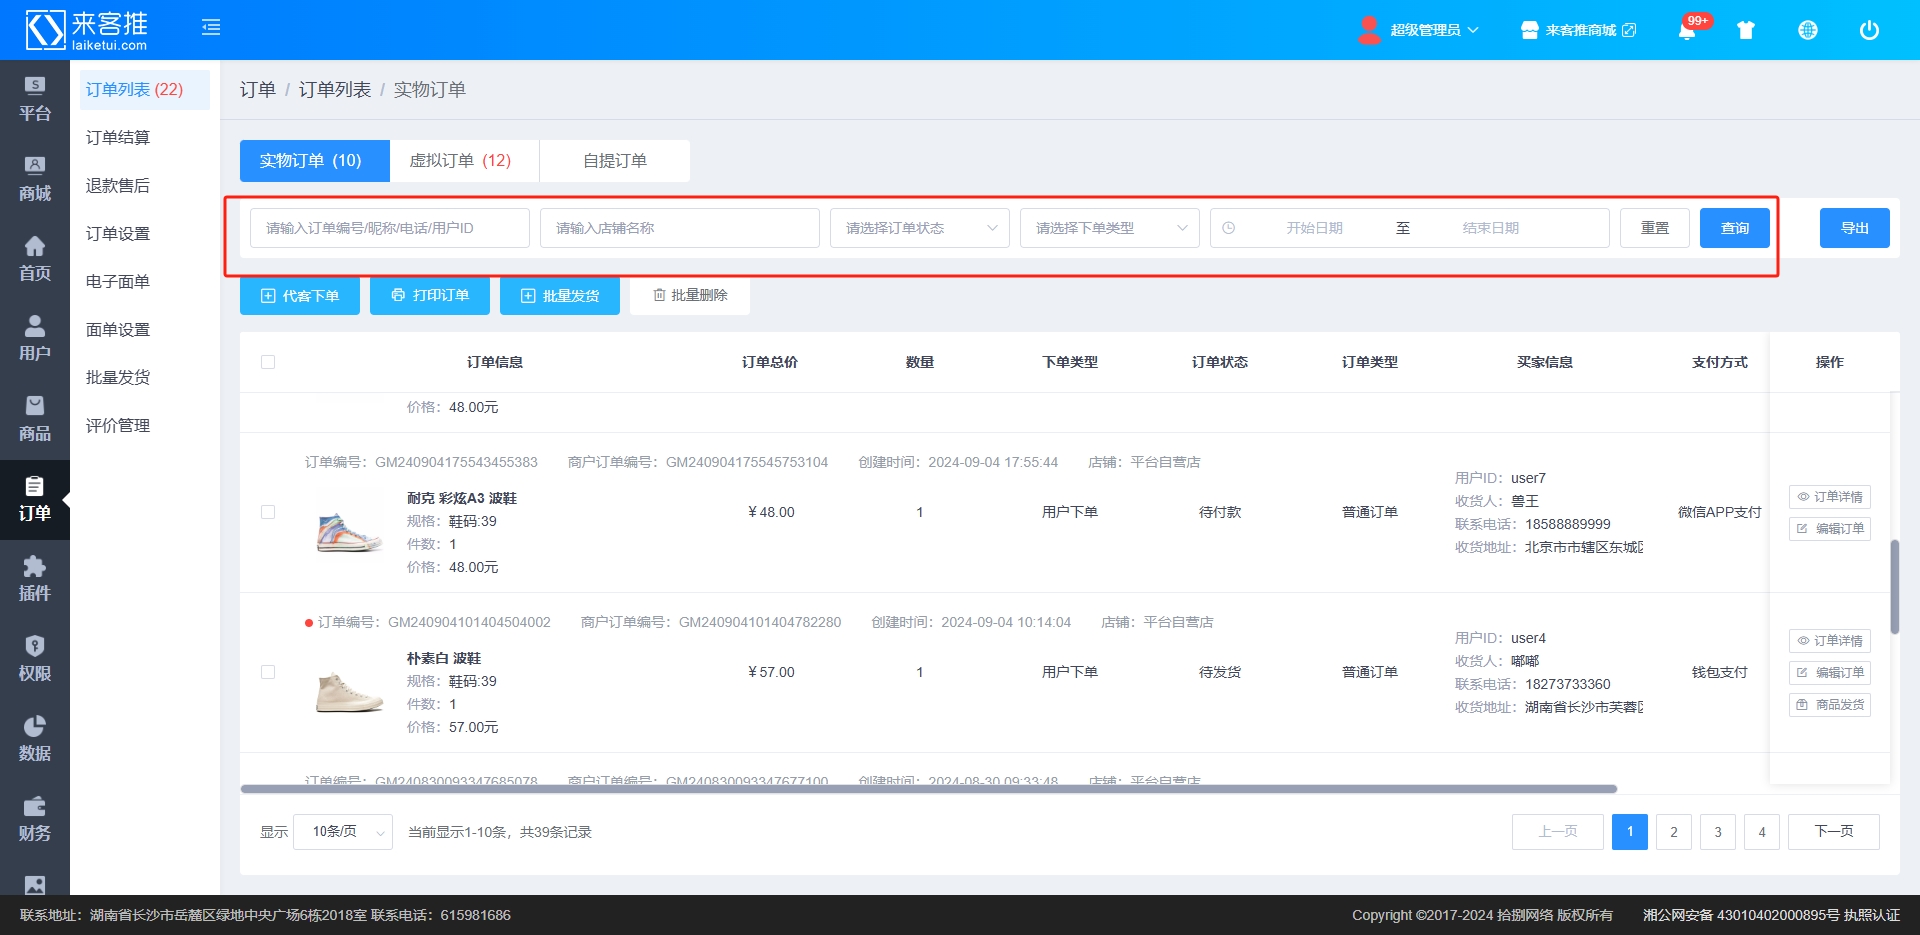Image resolution: width=1920 pixels, height=935 pixels.
Task: Open 插件 section in left sidebar
Action: pyautogui.click(x=35, y=579)
